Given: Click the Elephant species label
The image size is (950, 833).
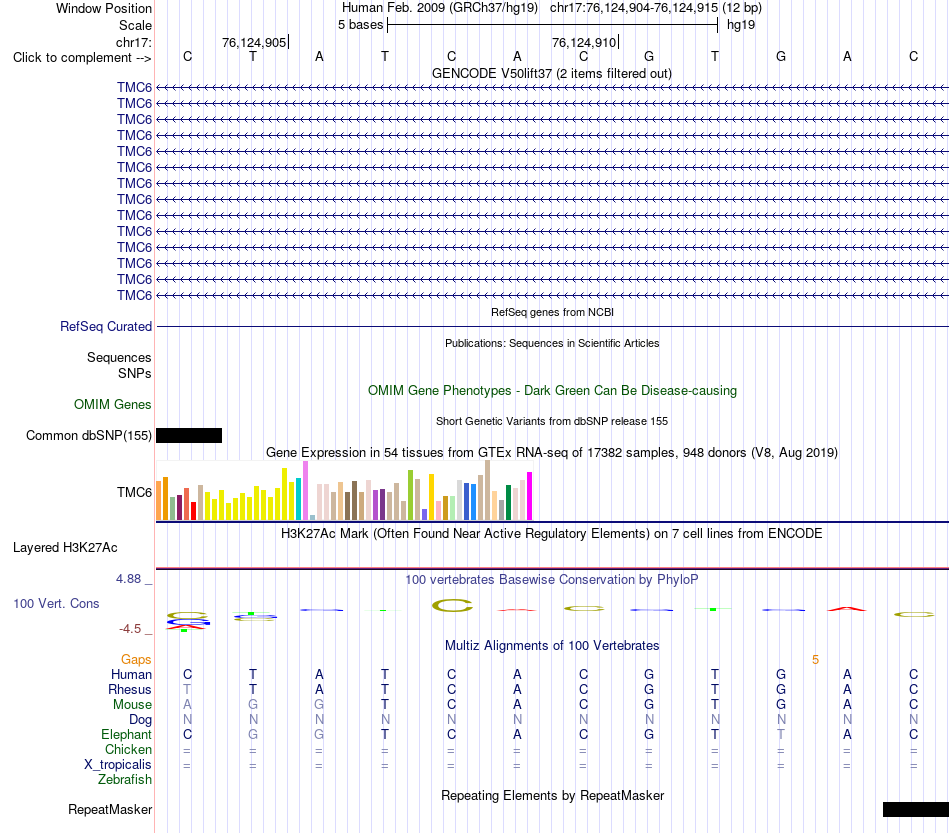Looking at the screenshot, I should tap(127, 734).
